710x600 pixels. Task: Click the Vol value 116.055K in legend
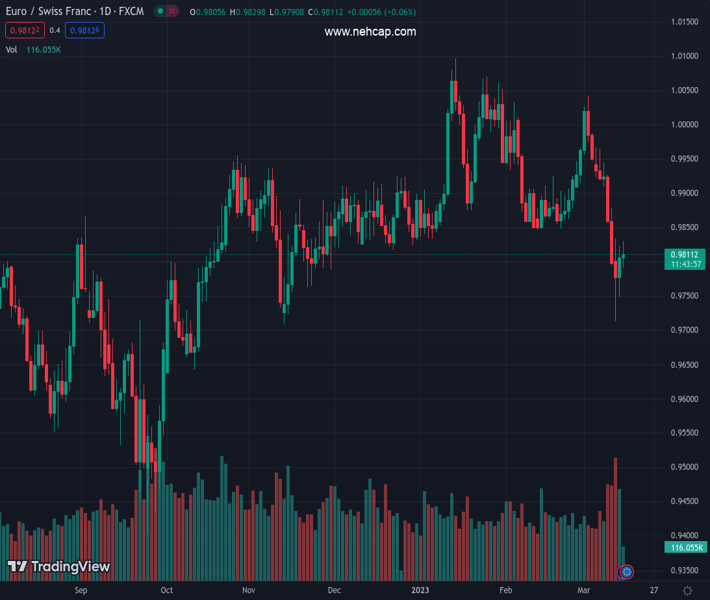point(45,49)
